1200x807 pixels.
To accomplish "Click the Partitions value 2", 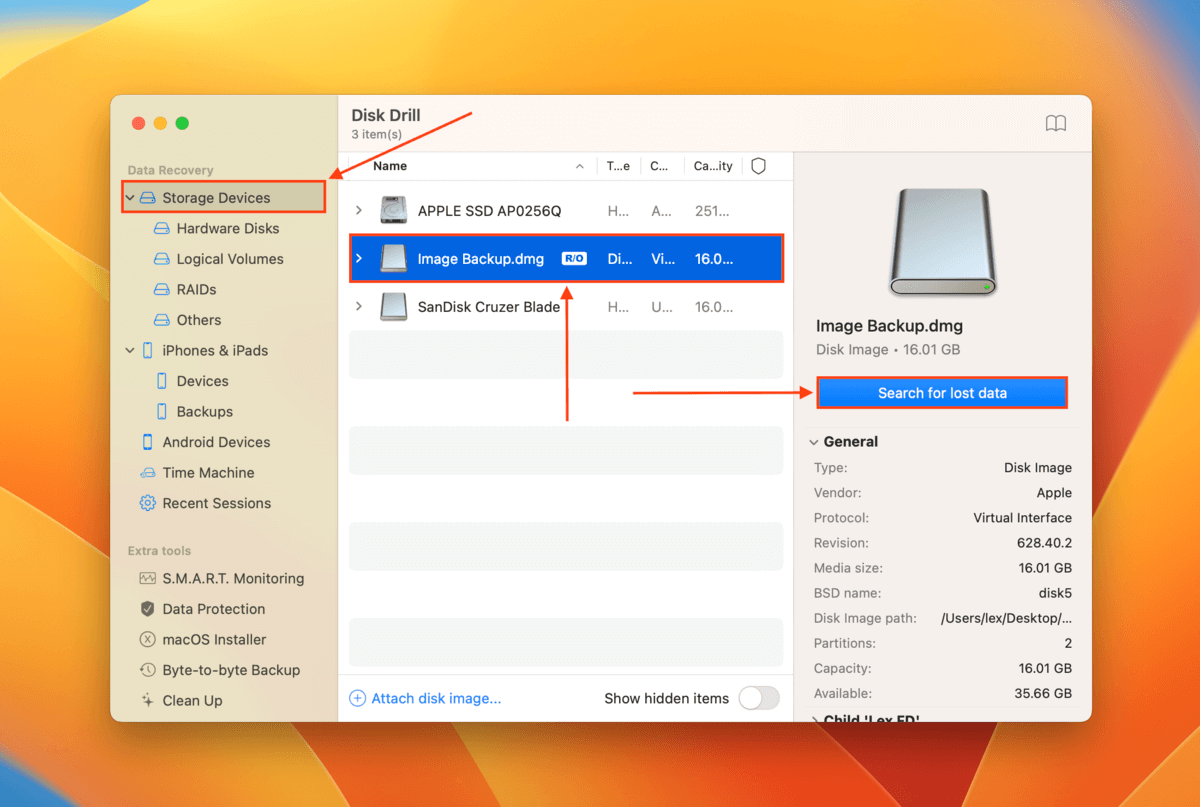I will click(x=1068, y=643).
